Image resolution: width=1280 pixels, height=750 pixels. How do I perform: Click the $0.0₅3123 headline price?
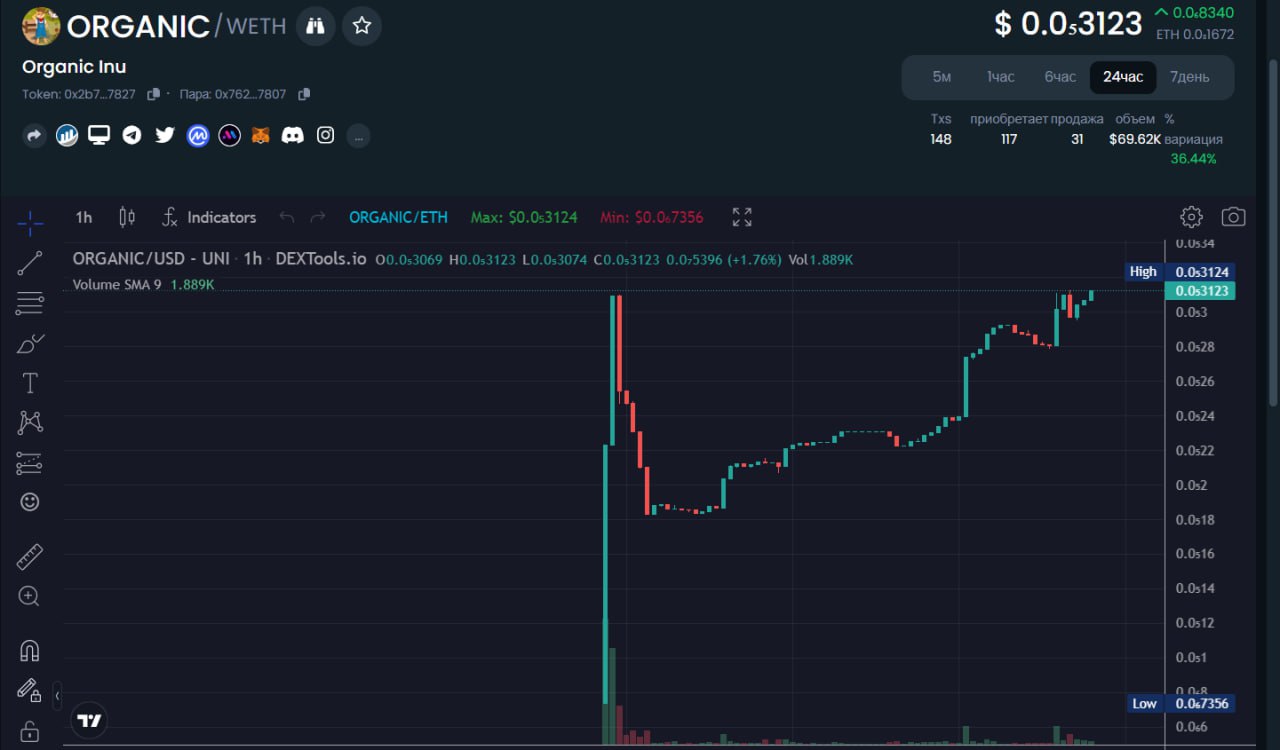click(x=1068, y=23)
